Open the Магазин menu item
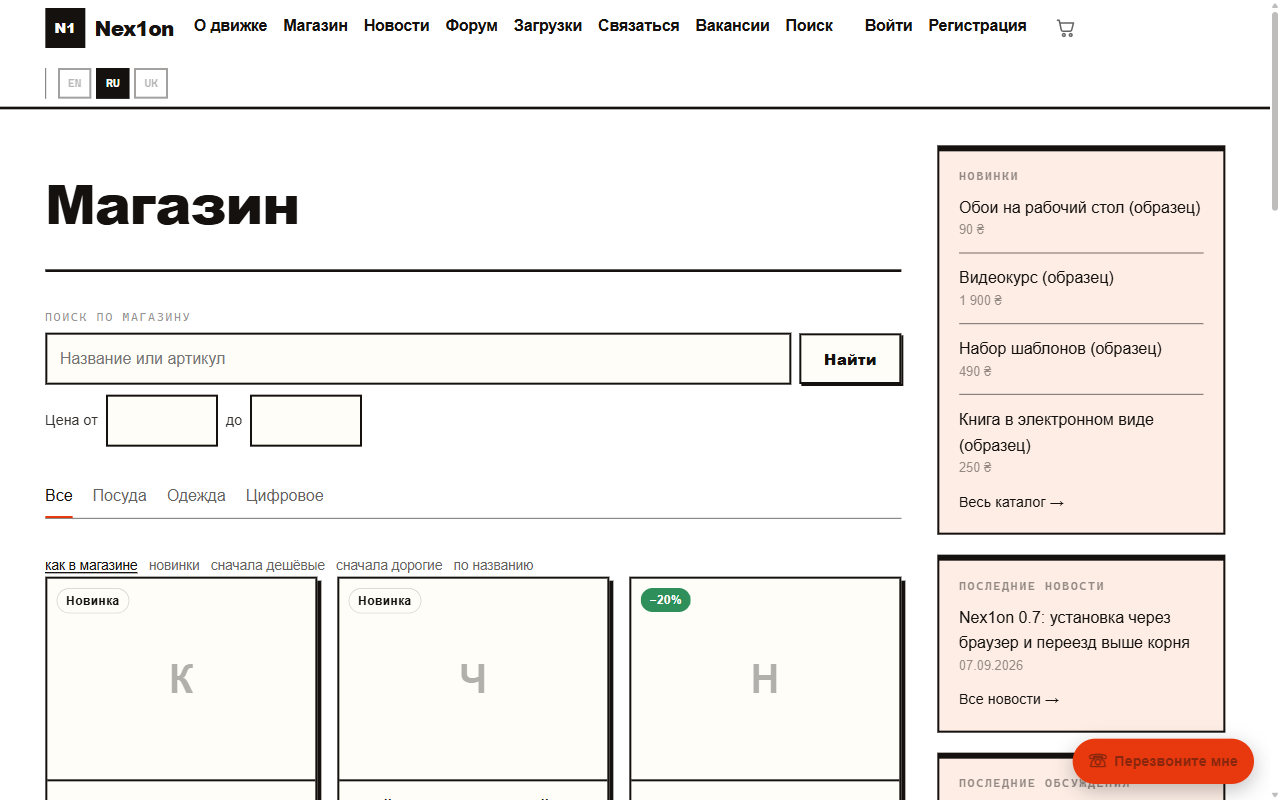The image size is (1280, 800). [x=315, y=26]
